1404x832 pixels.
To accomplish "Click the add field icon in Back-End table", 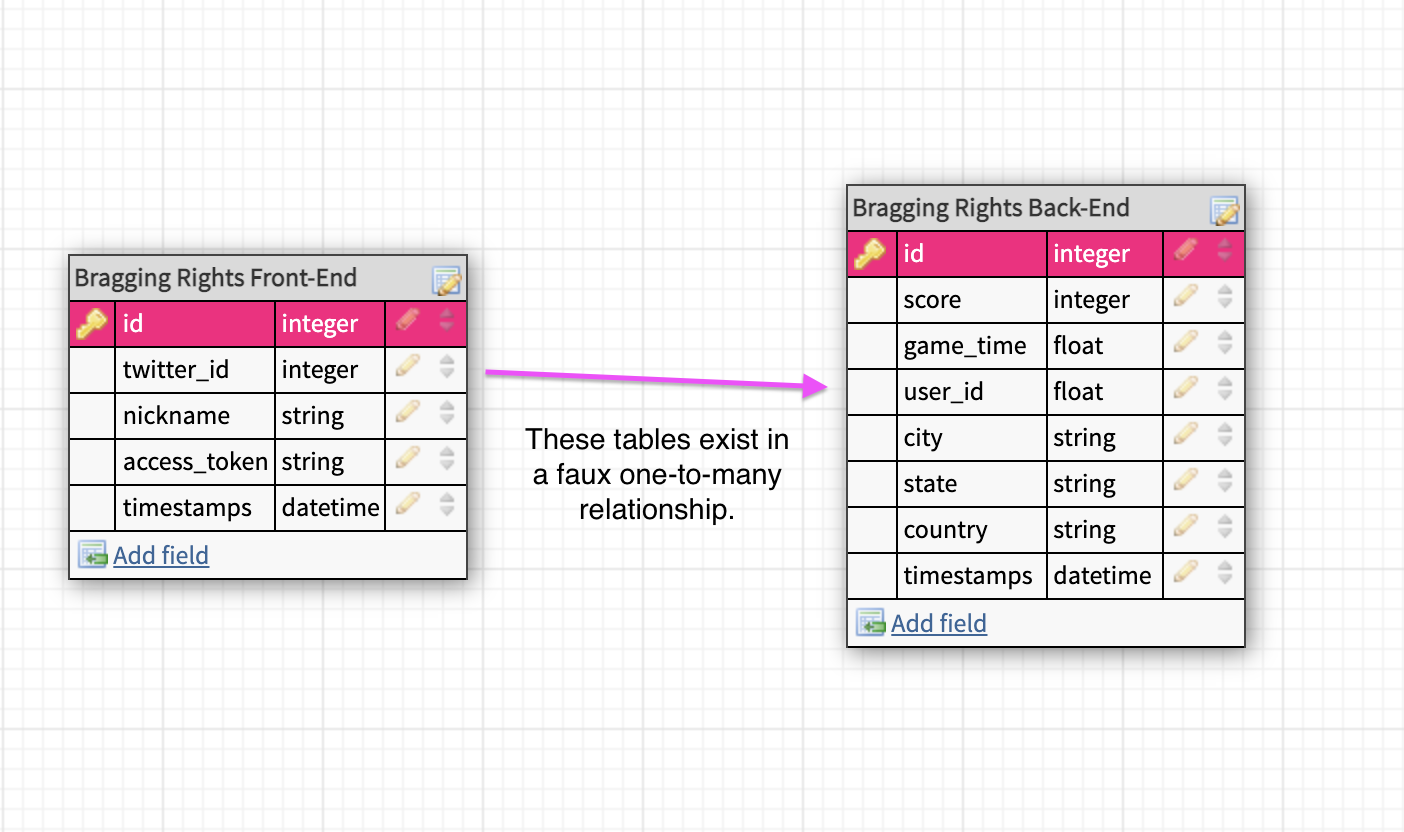I will pyautogui.click(x=871, y=623).
